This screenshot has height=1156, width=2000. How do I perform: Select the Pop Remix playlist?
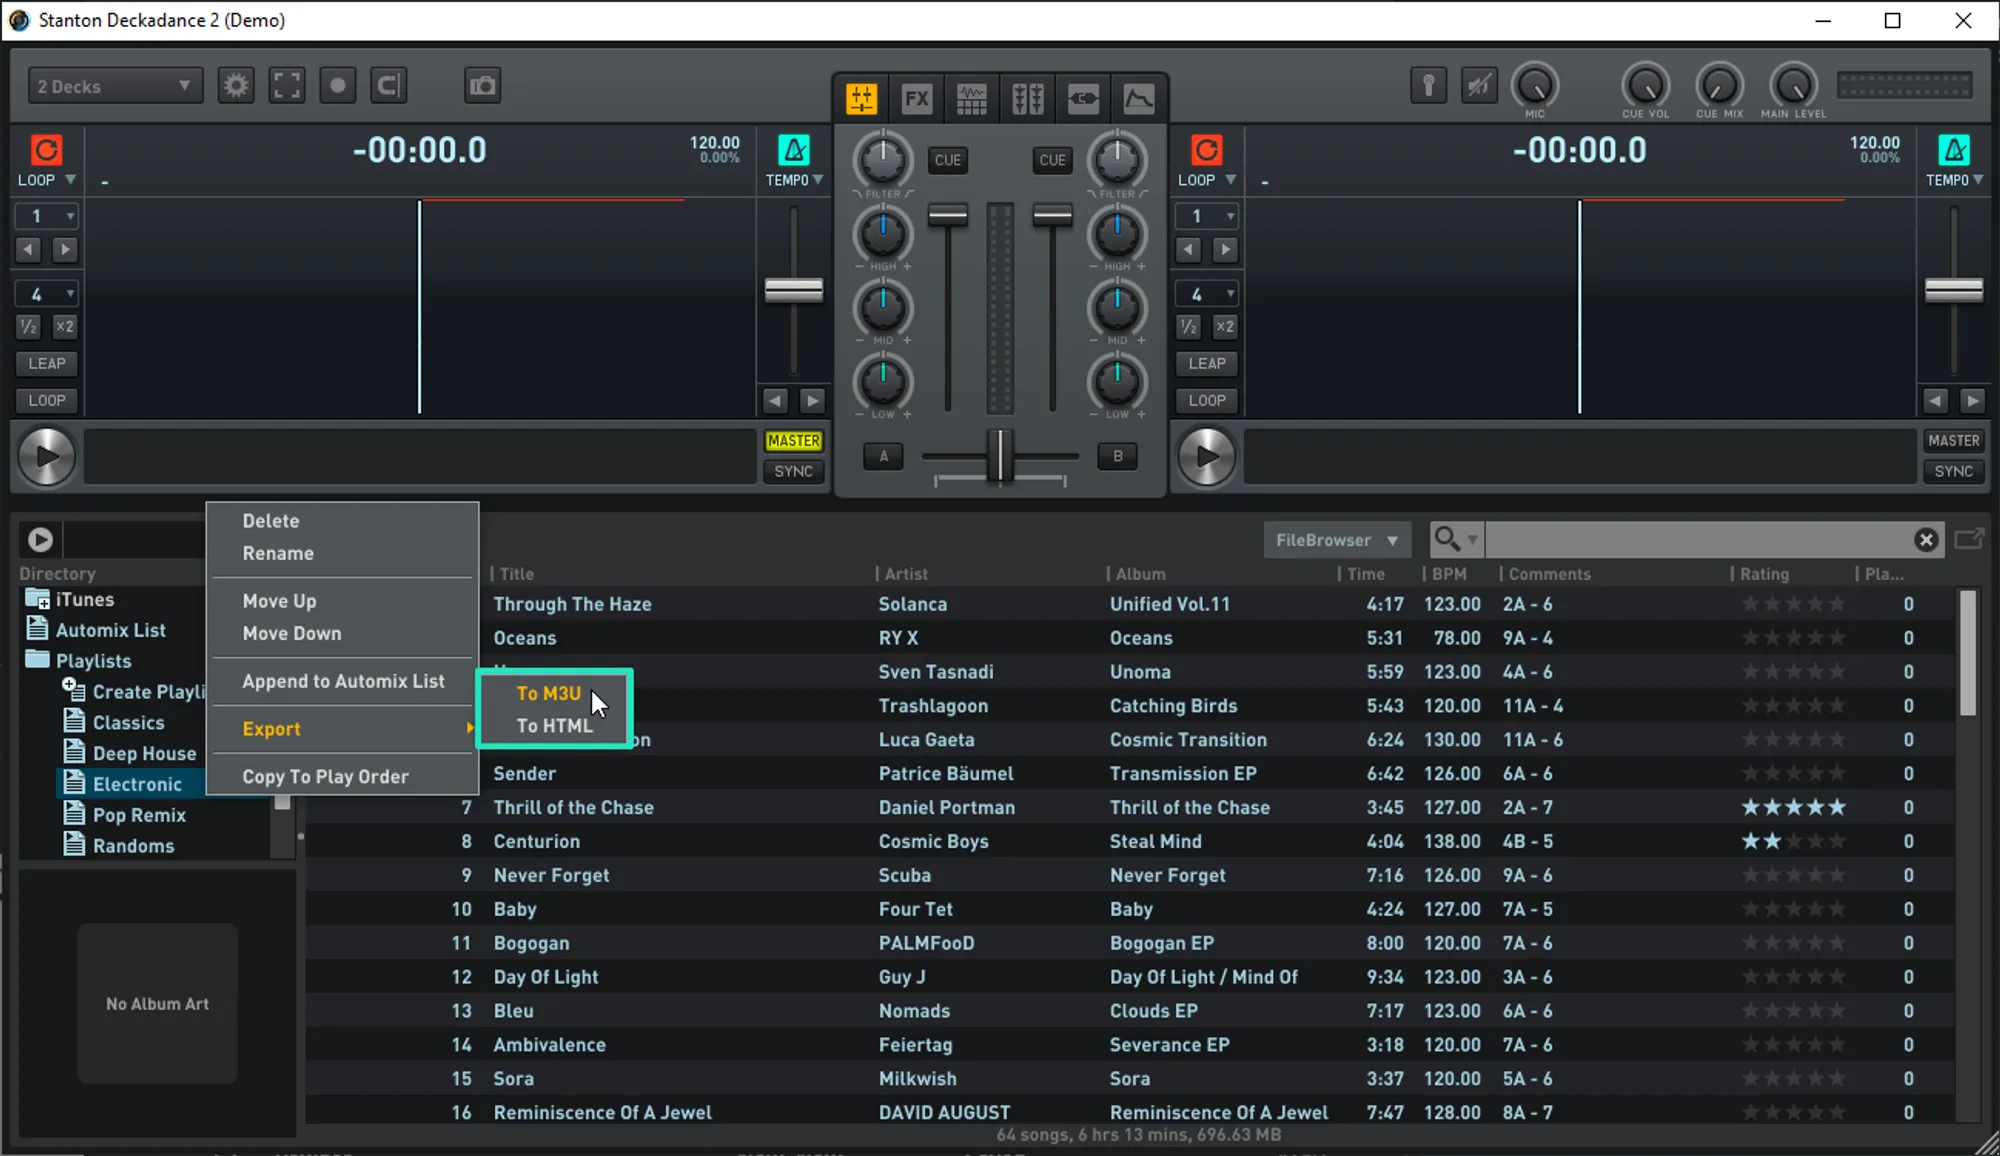click(139, 815)
